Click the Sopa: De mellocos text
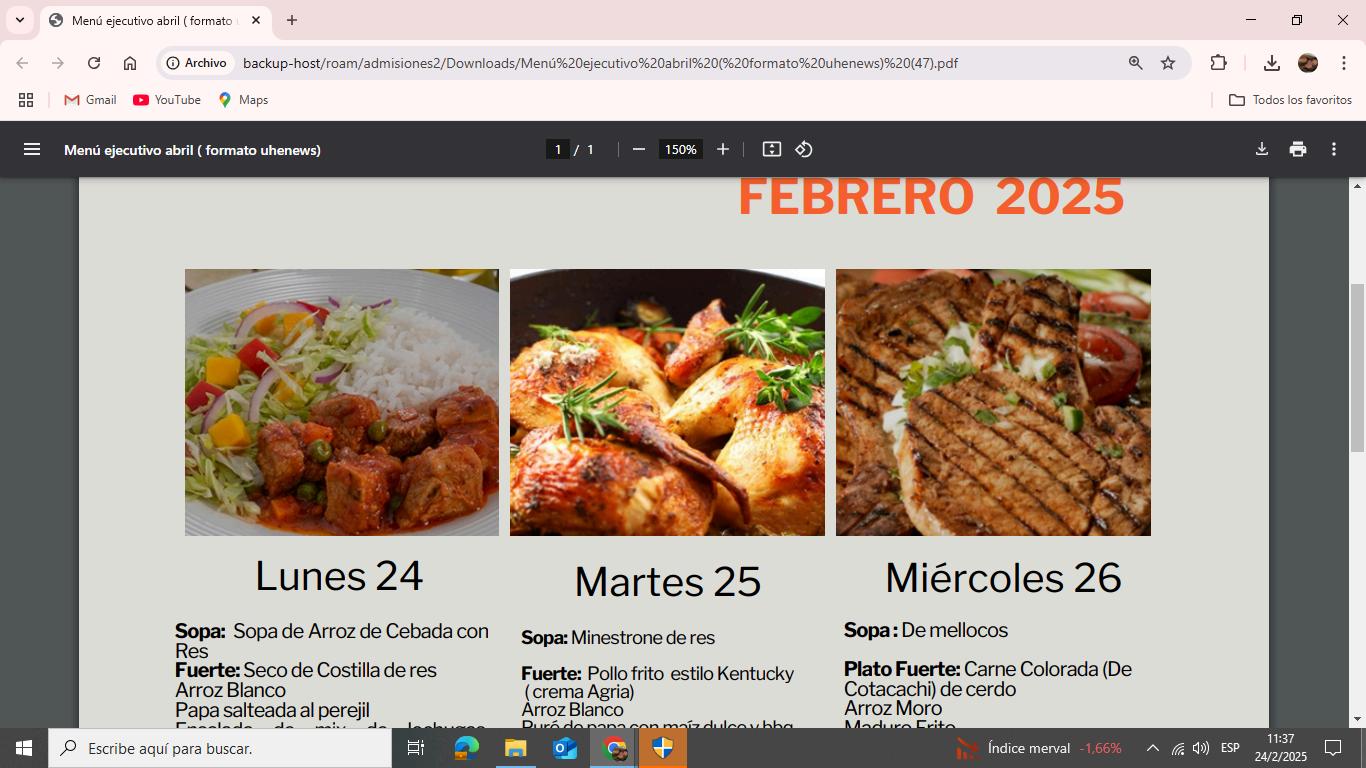This screenshot has height=768, width=1366. [926, 630]
